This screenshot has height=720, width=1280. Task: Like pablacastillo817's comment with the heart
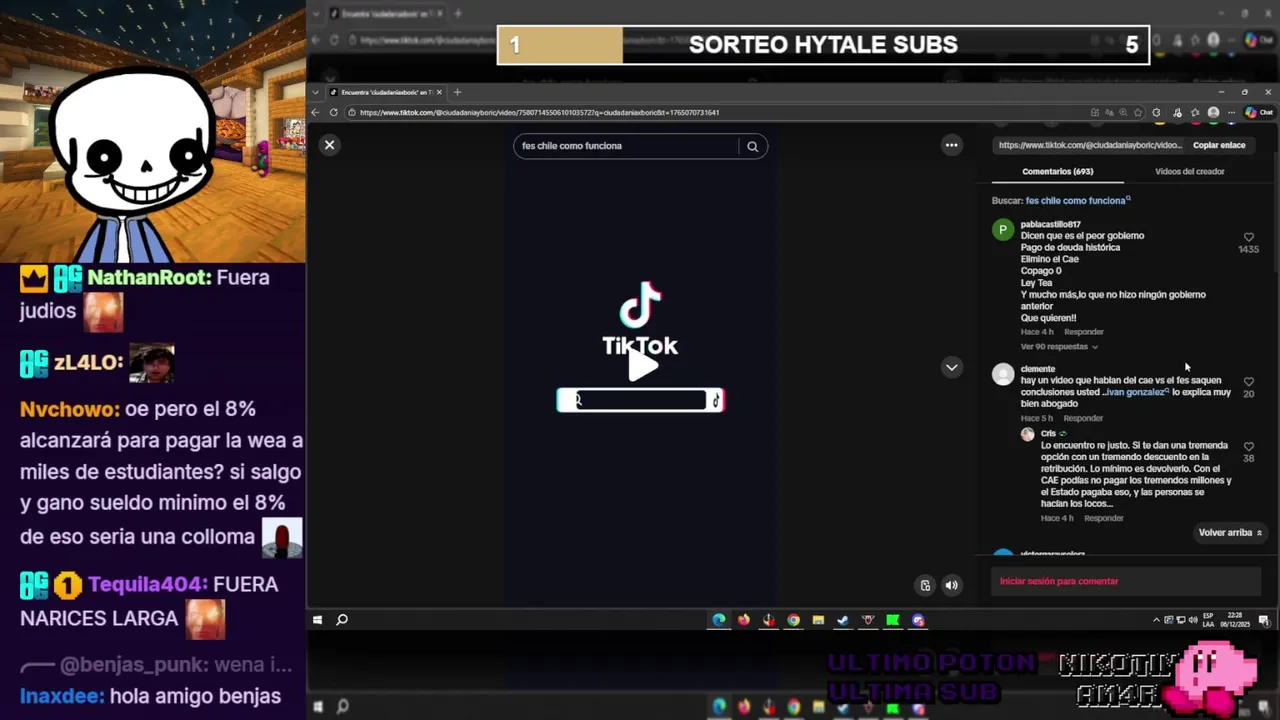[x=1248, y=238]
